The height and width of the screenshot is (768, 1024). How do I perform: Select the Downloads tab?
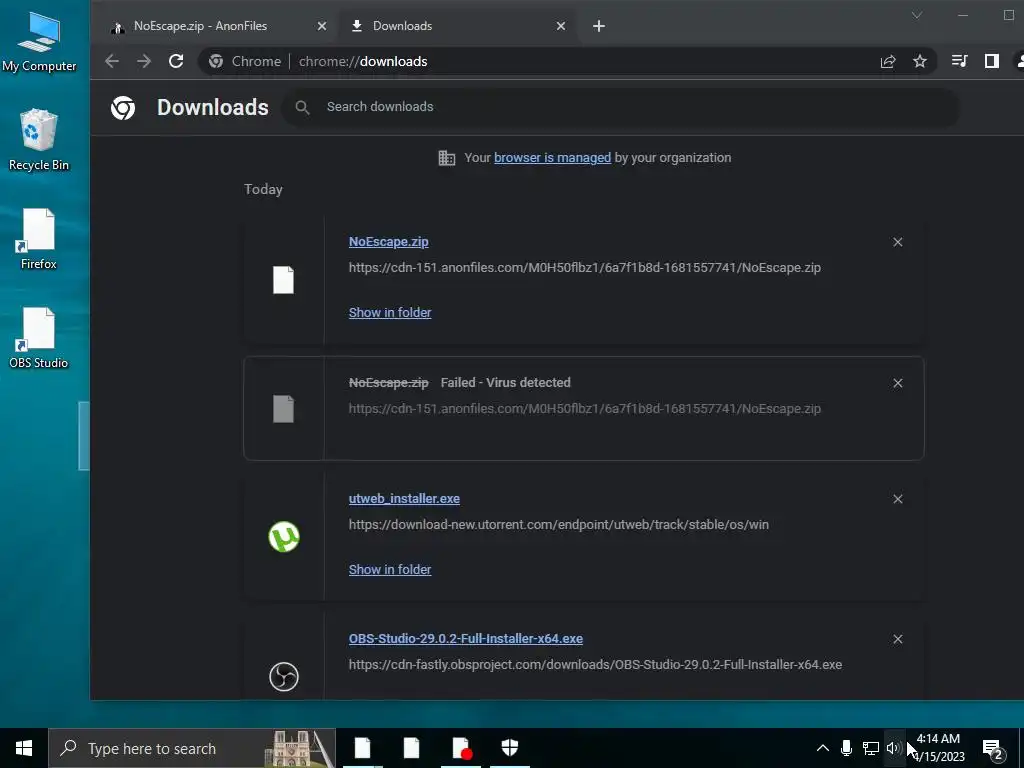tap(402, 26)
